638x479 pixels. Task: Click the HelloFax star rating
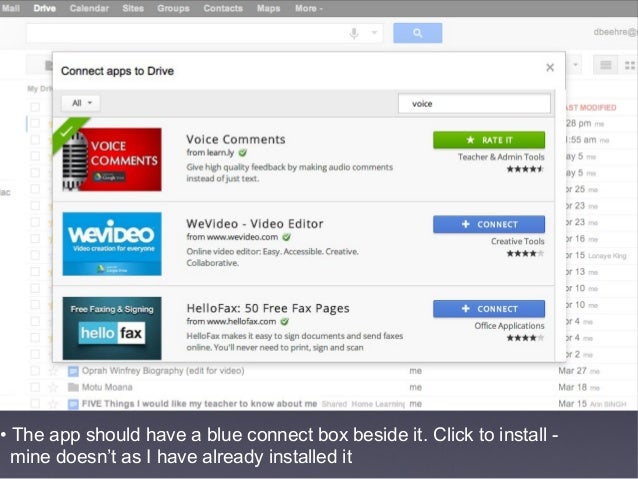click(x=525, y=338)
